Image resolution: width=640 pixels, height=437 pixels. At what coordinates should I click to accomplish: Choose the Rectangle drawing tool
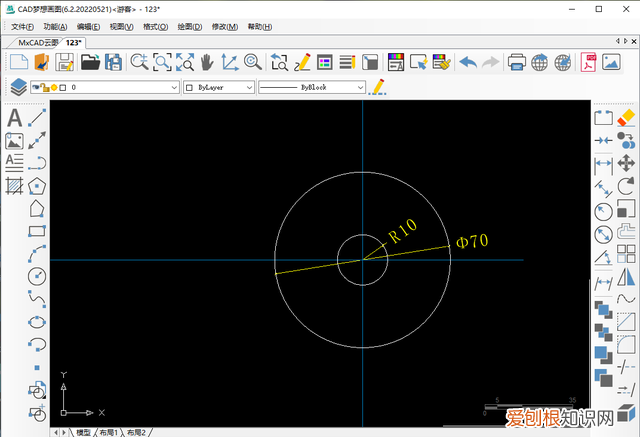[37, 231]
